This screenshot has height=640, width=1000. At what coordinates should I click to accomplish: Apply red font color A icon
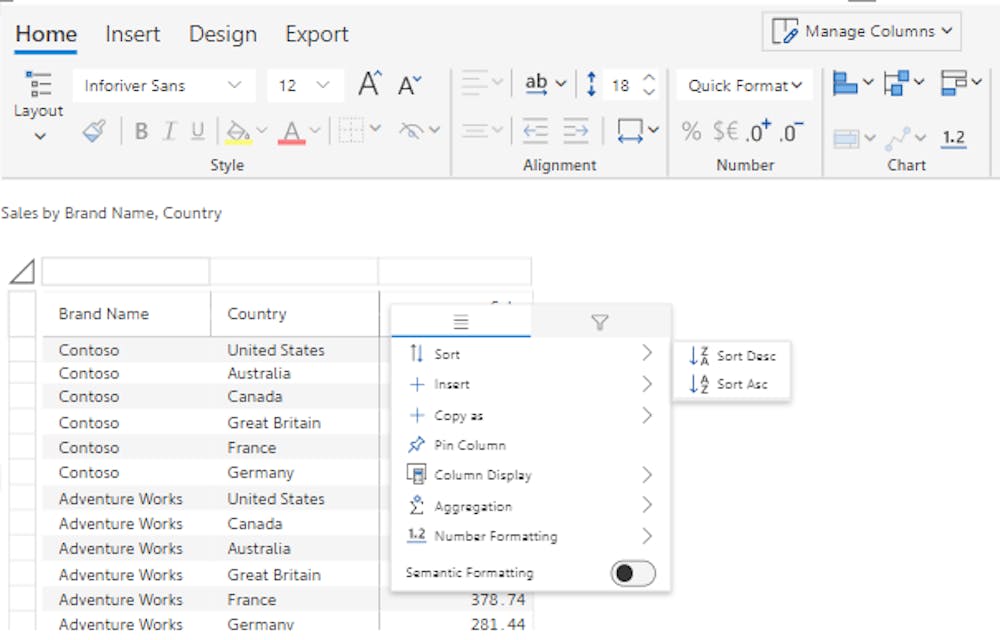click(291, 132)
